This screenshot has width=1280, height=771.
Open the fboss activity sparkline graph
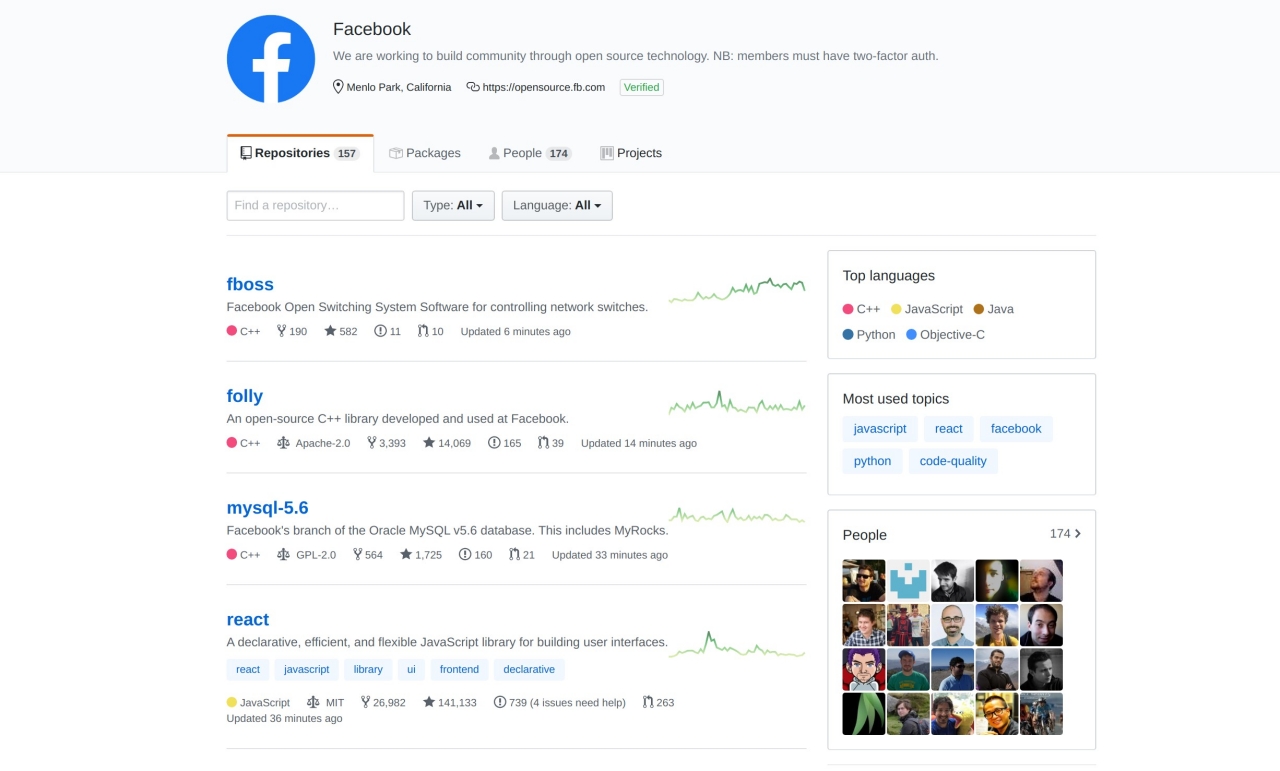(x=737, y=290)
